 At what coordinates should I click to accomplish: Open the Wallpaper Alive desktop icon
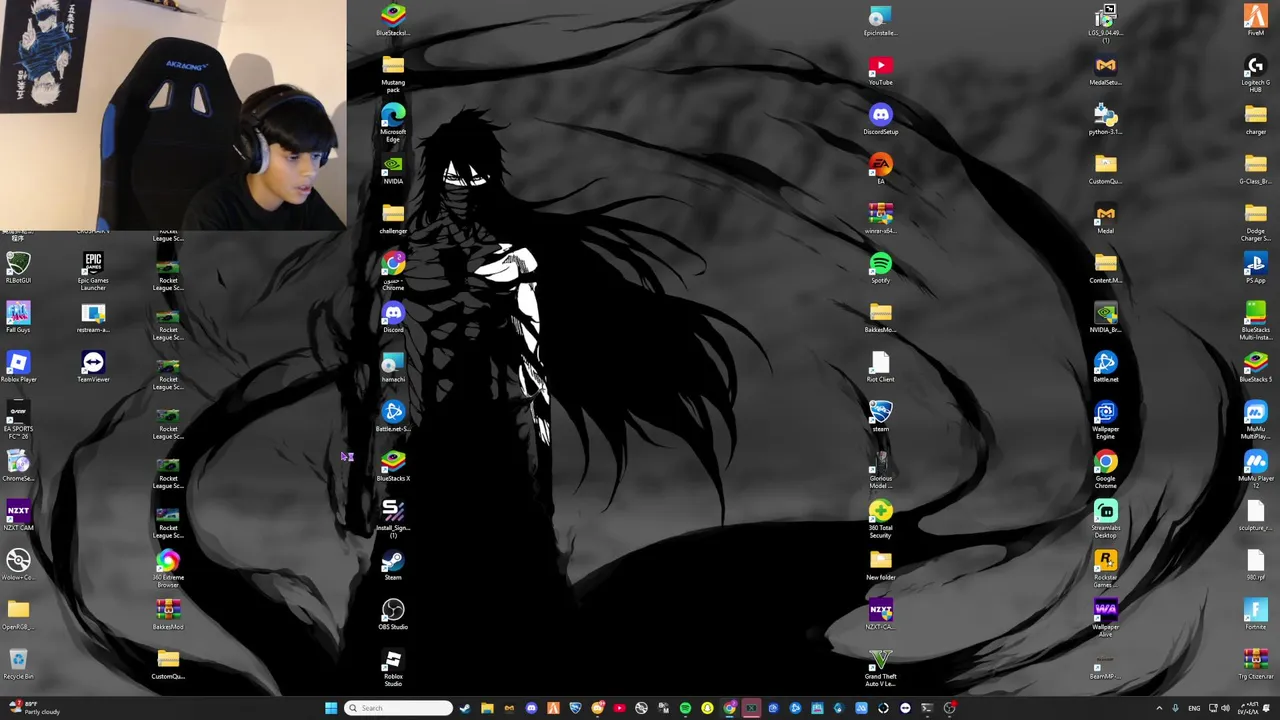[1105, 617]
